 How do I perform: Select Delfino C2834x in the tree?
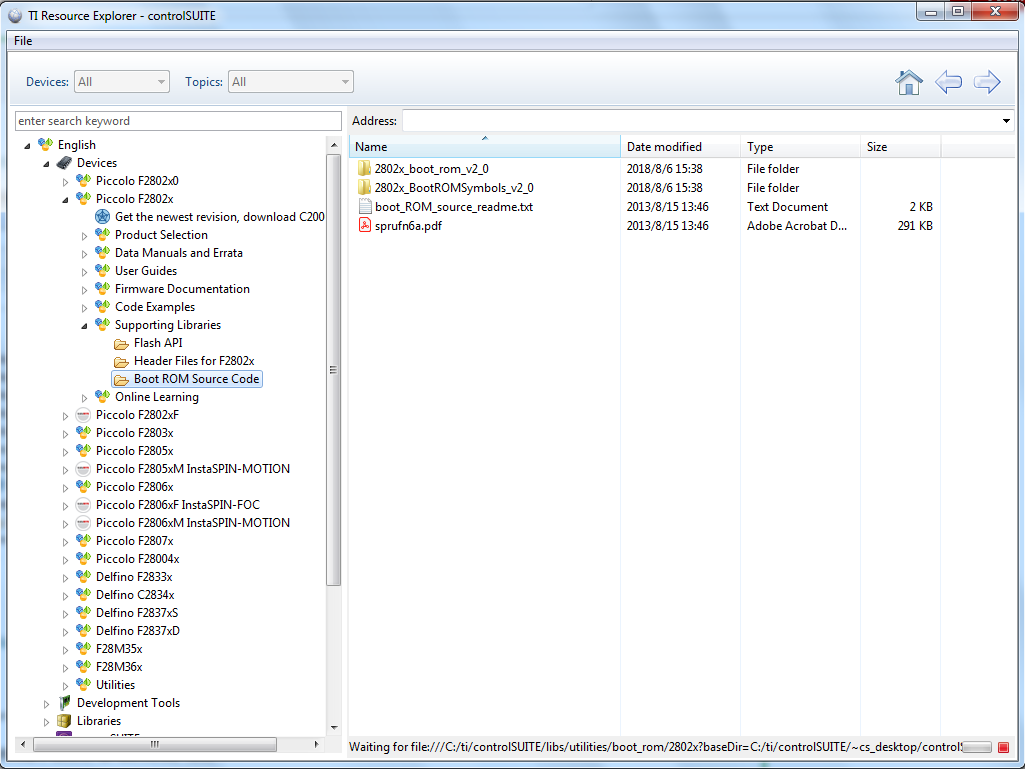pos(135,595)
